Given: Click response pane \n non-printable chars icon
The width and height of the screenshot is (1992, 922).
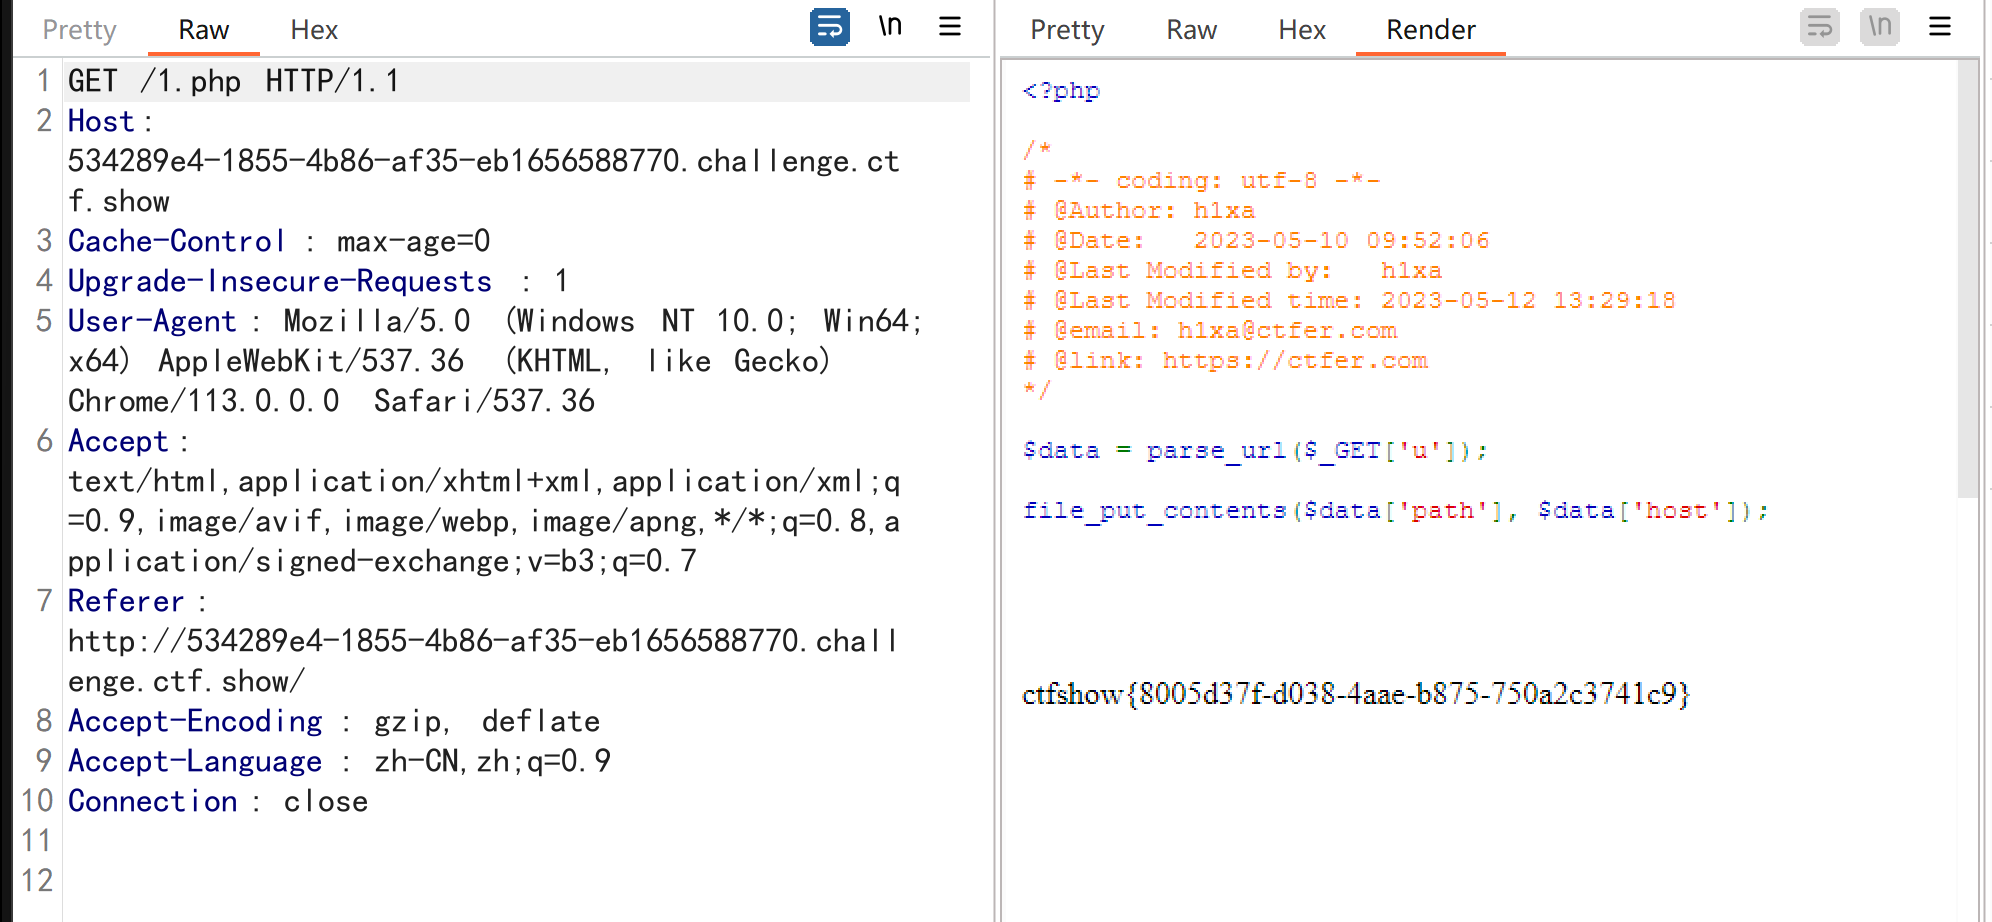Looking at the screenshot, I should point(1880,27).
